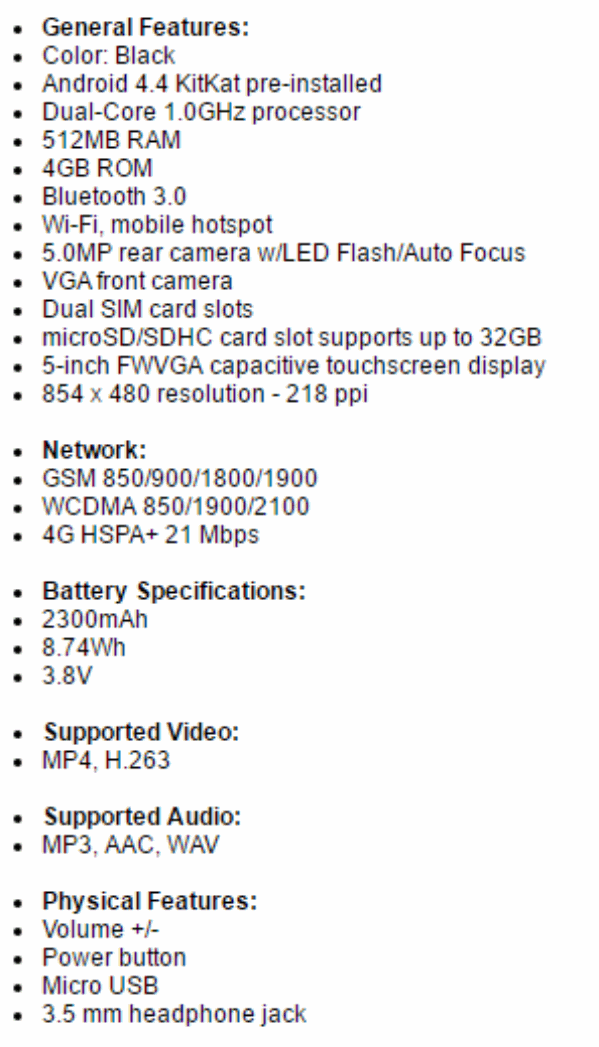Select Dual SIM card slots item
The height and width of the screenshot is (1047, 599).
tap(148, 309)
